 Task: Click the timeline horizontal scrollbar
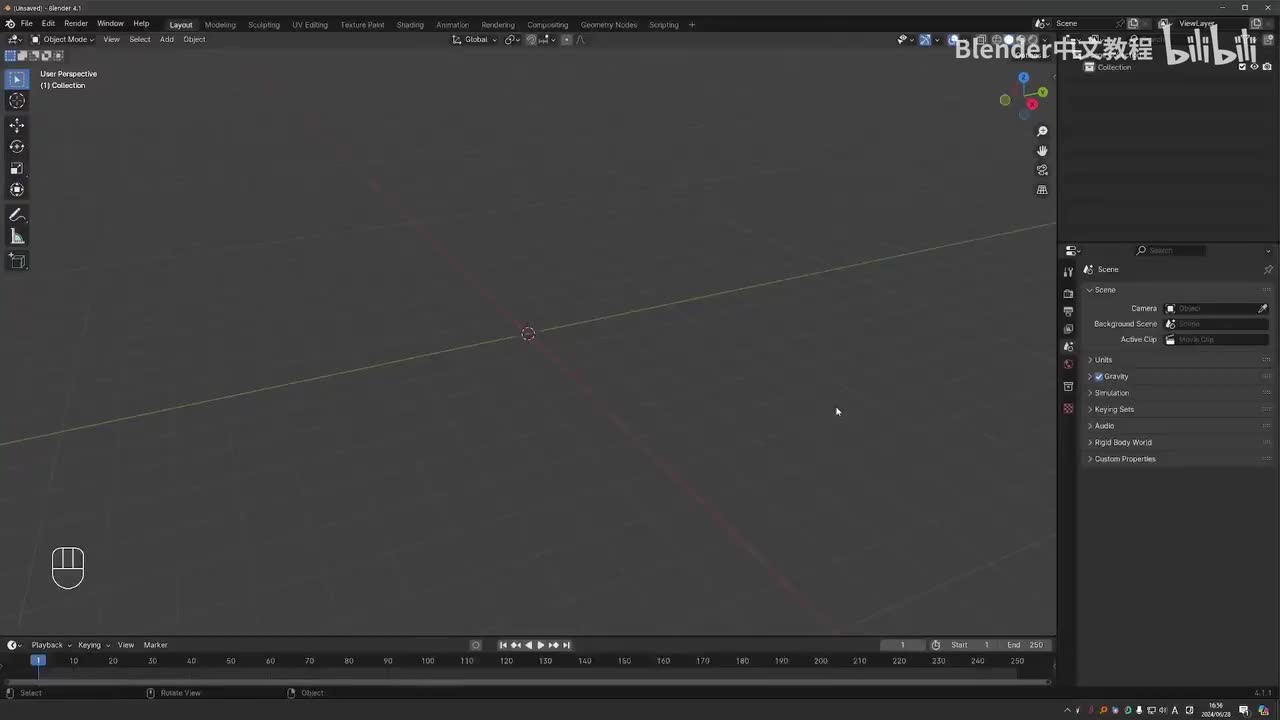click(x=527, y=683)
